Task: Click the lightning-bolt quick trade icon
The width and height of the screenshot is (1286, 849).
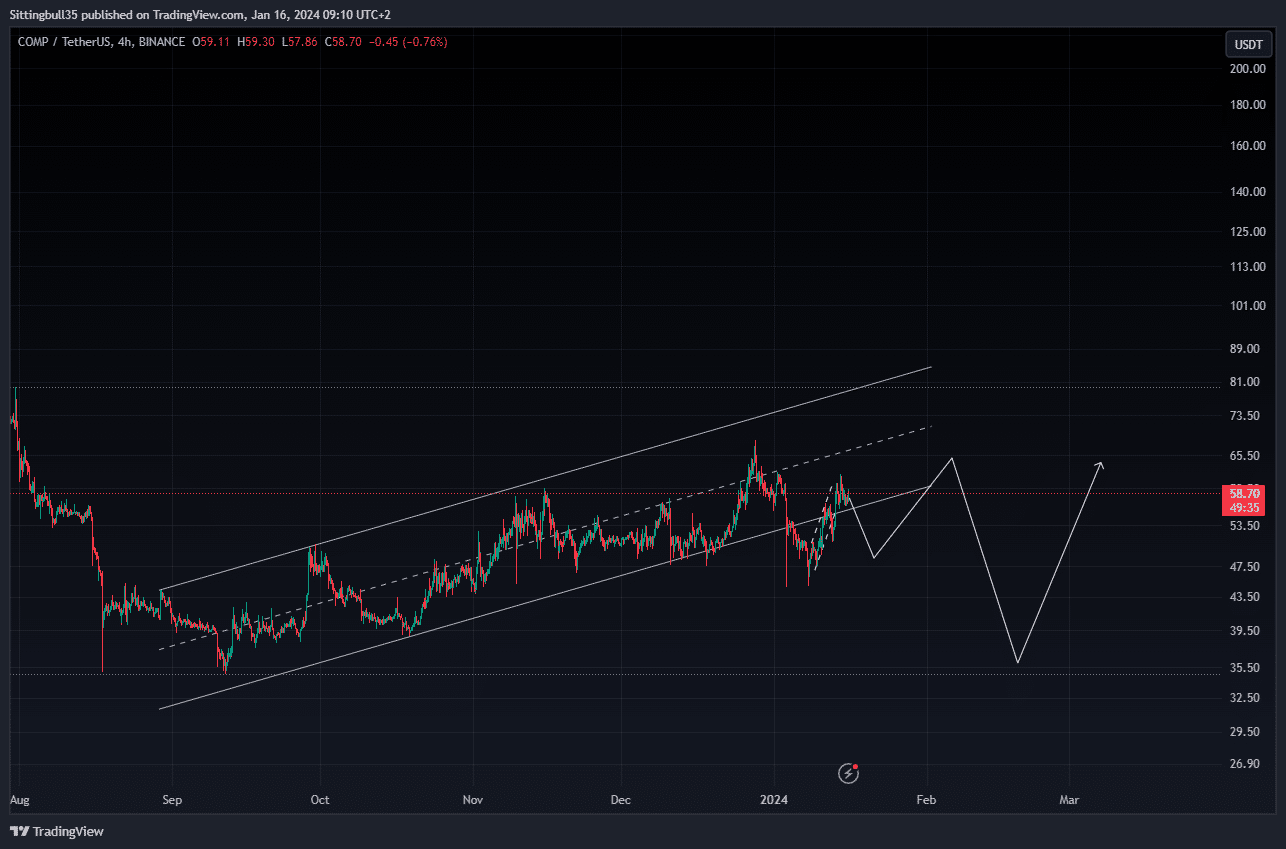Action: point(848,773)
